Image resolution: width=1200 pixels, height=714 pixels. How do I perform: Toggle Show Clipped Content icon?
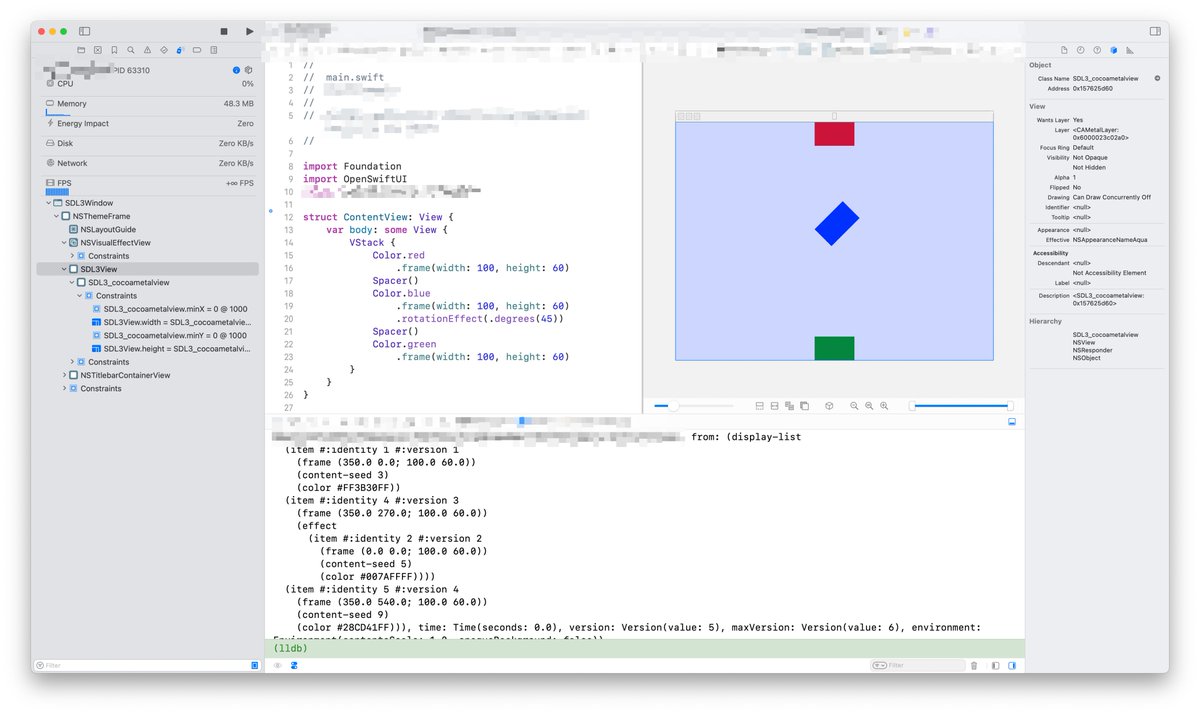click(760, 406)
